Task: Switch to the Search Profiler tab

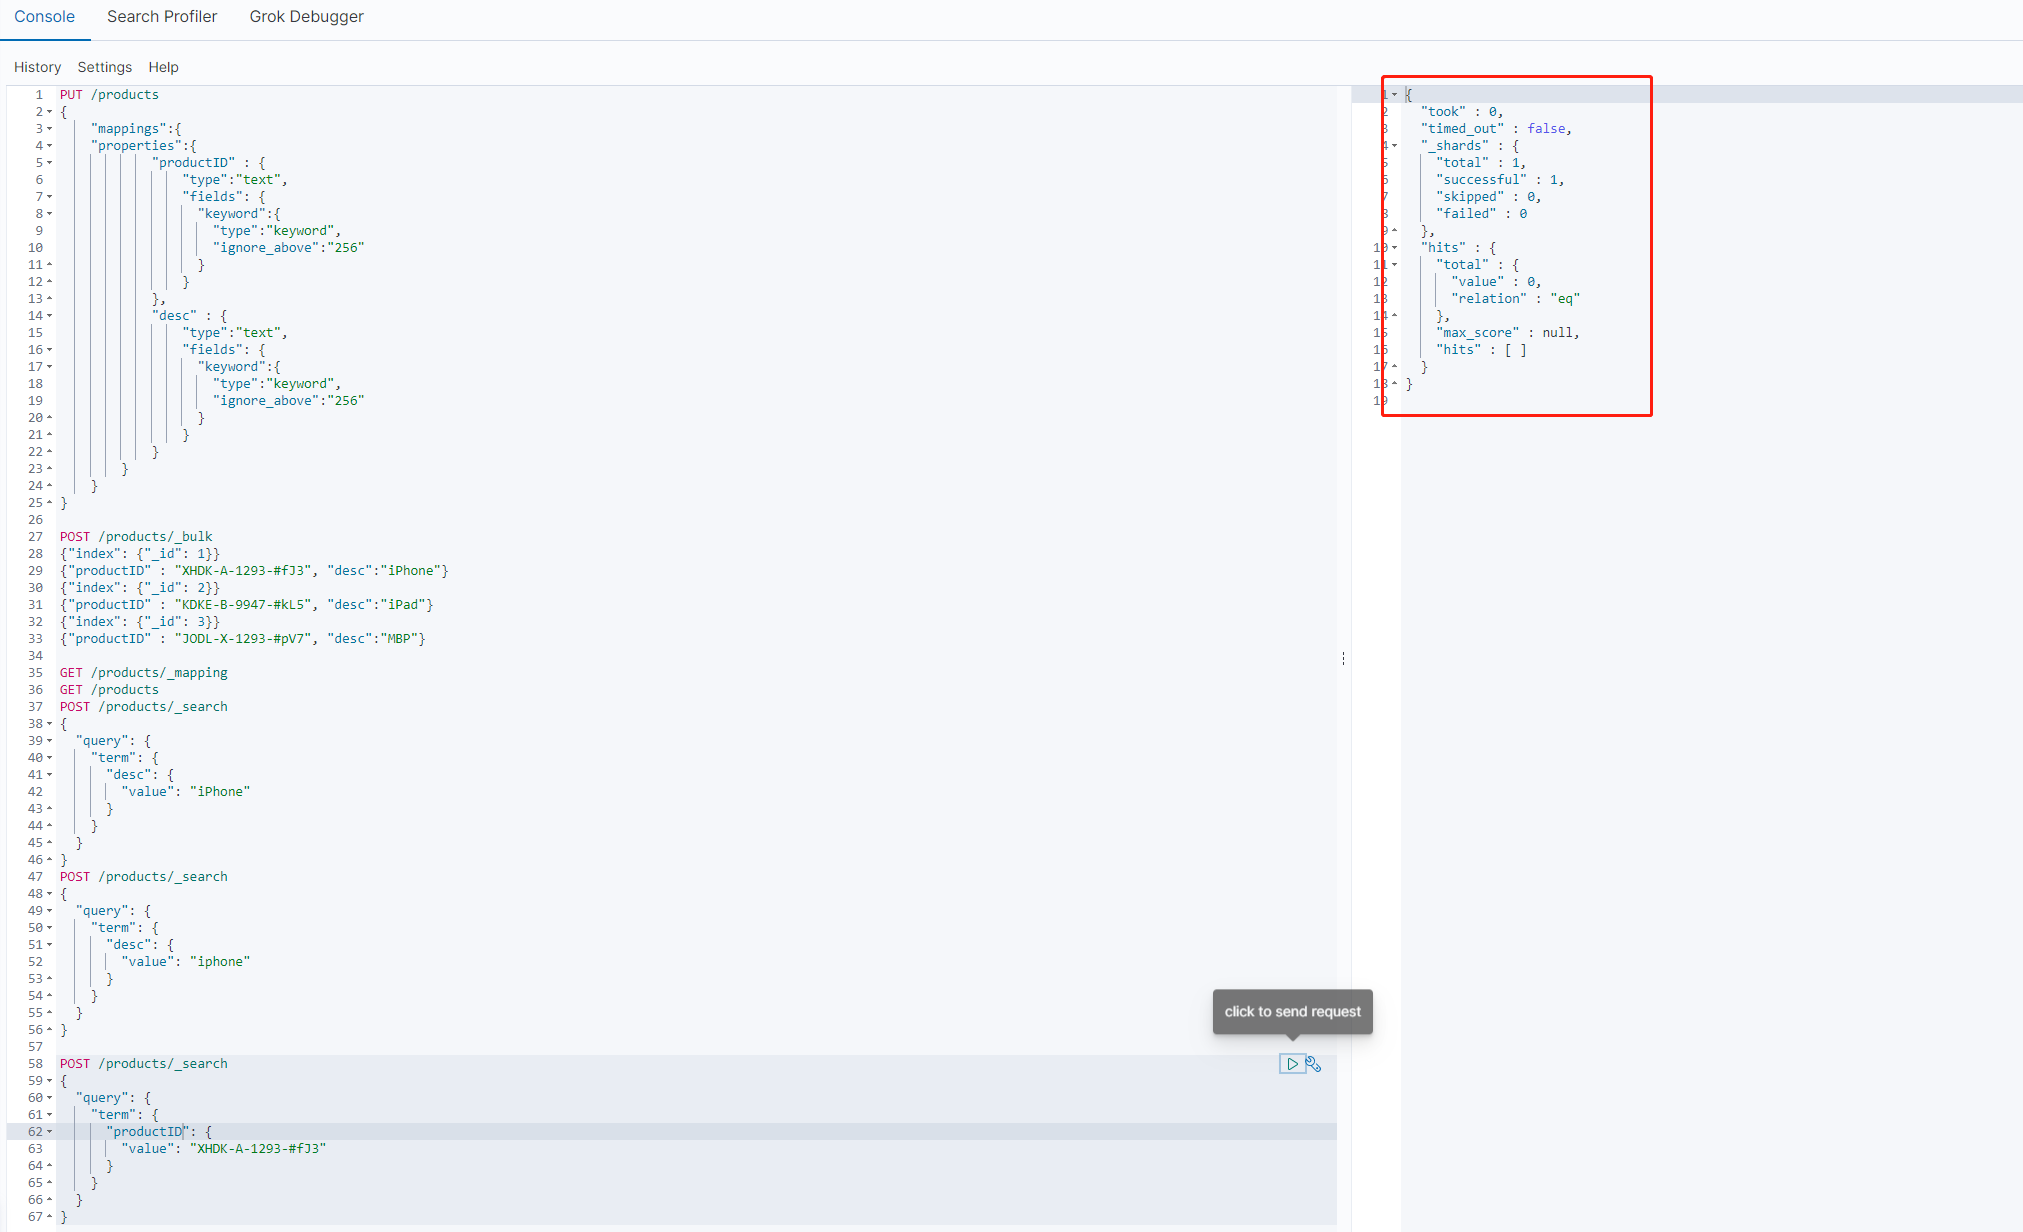Action: coord(162,17)
